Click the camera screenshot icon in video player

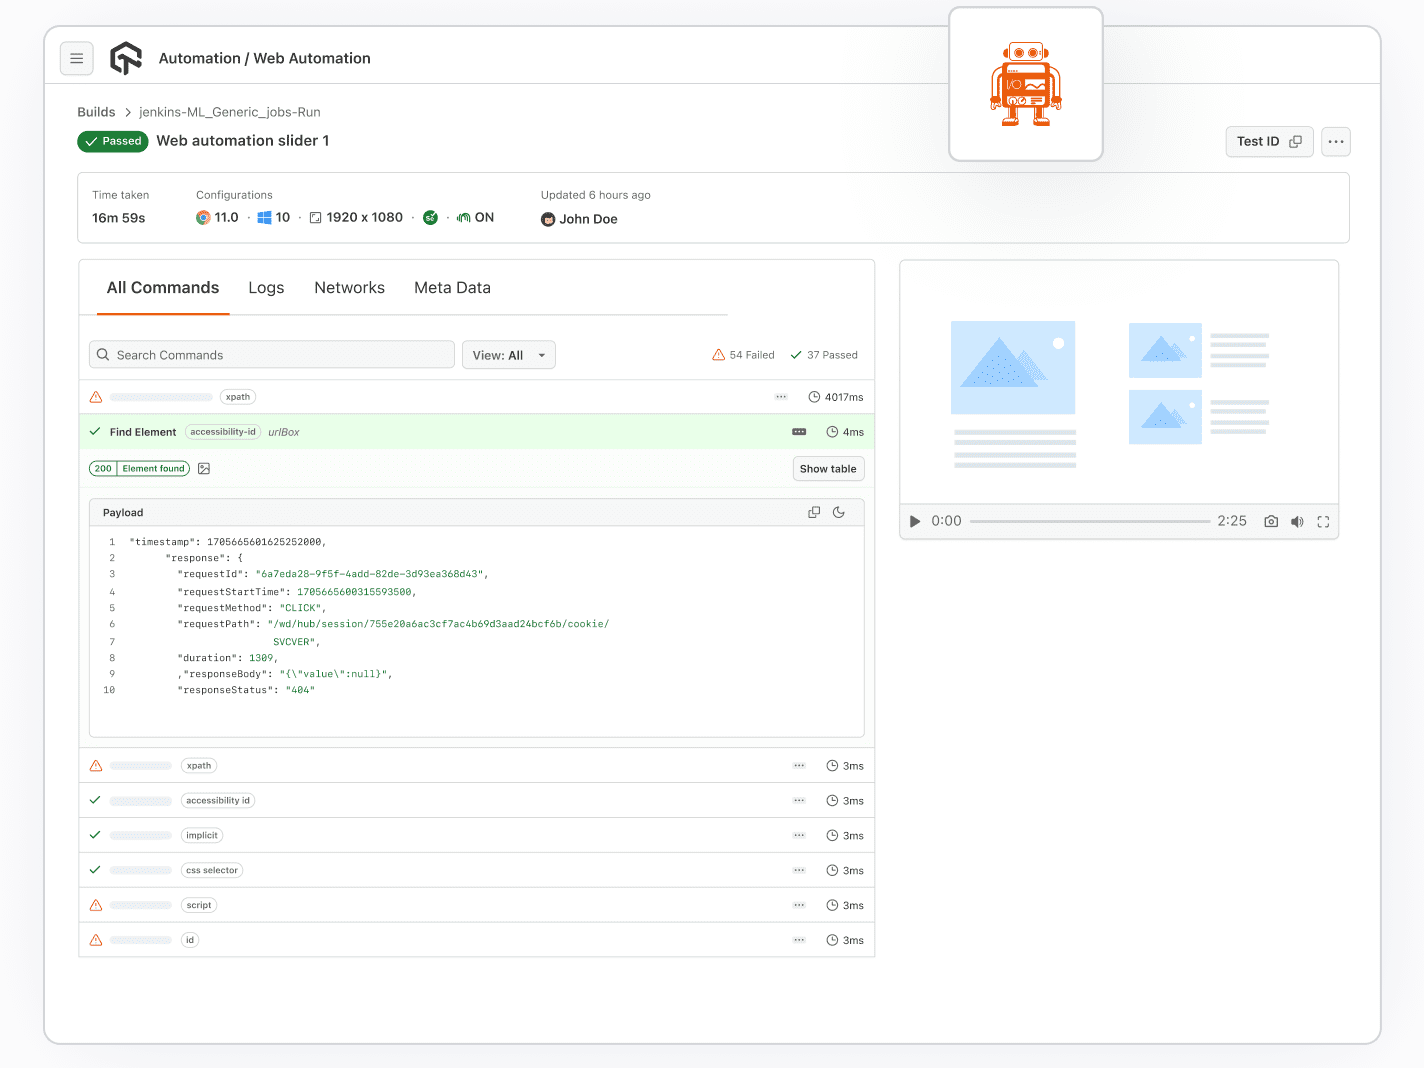pos(1270,521)
